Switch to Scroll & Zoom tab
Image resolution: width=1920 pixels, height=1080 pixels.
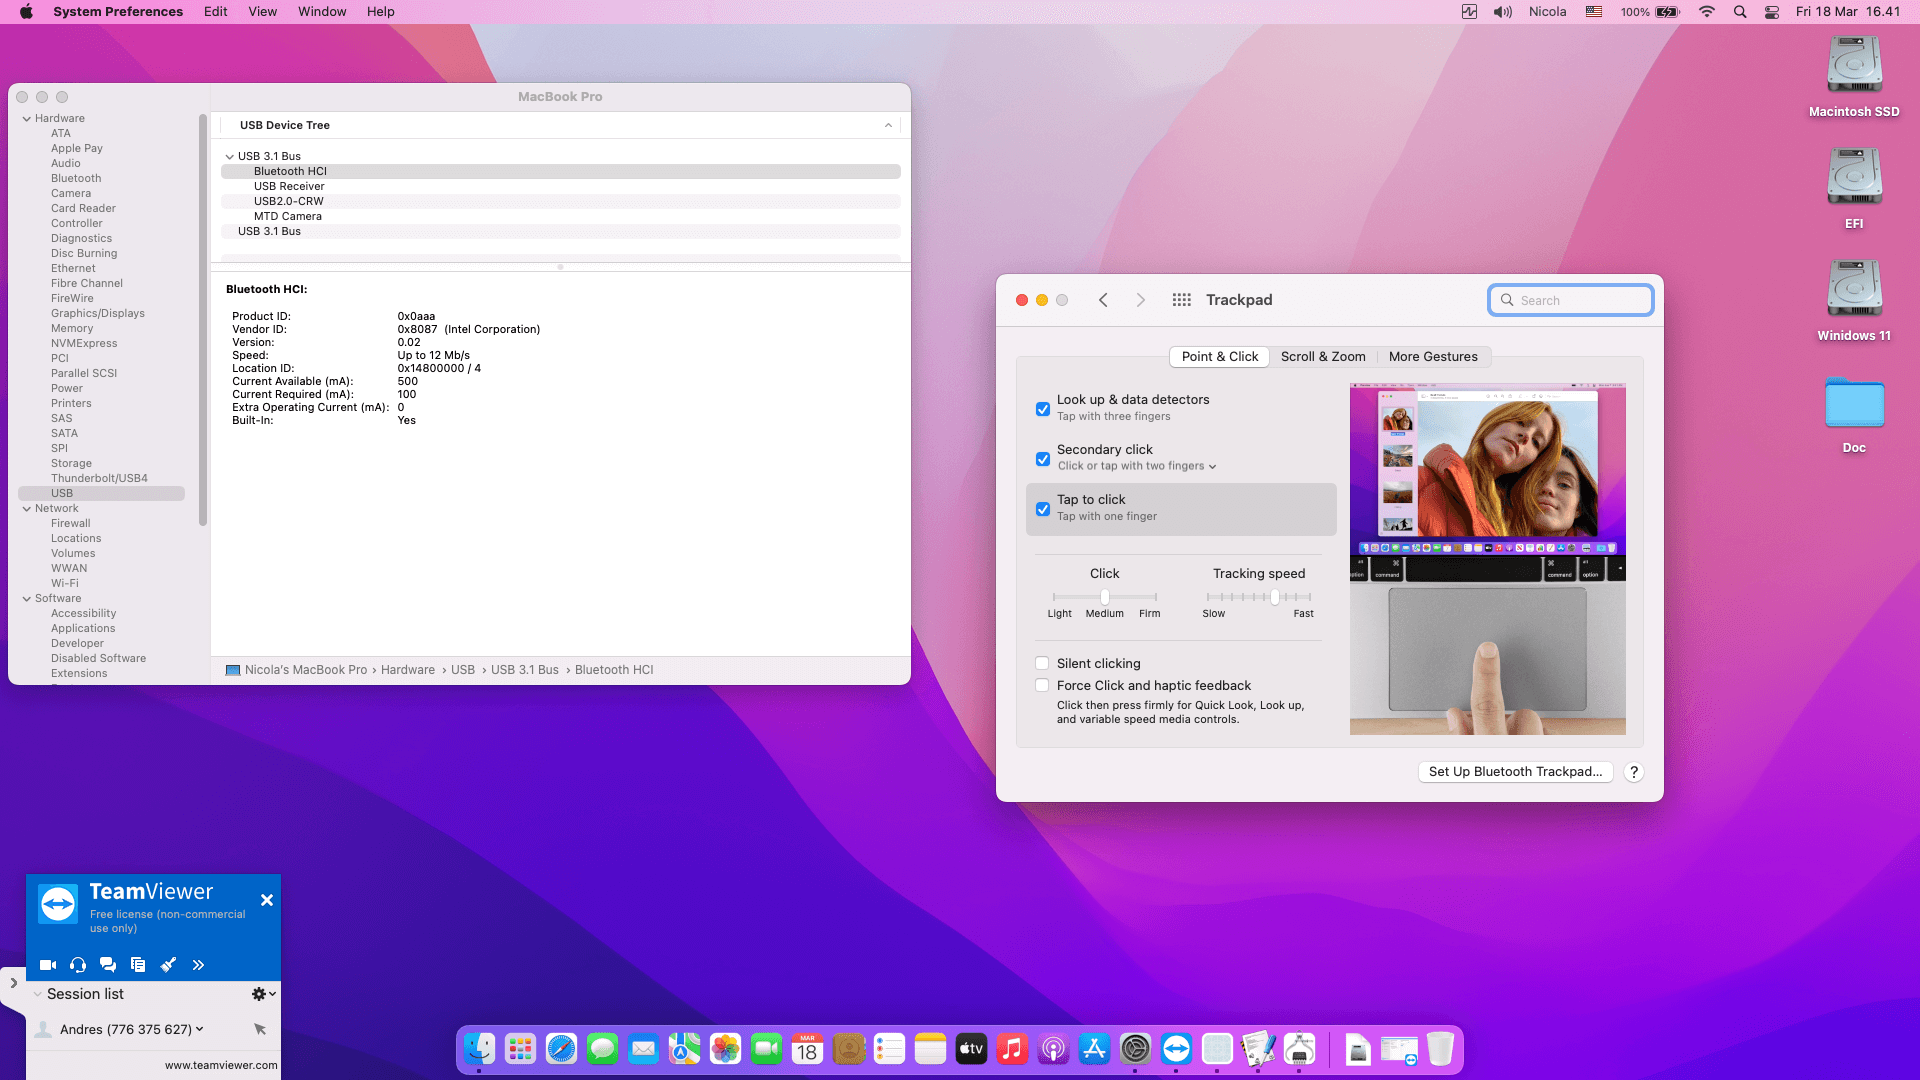(1323, 357)
